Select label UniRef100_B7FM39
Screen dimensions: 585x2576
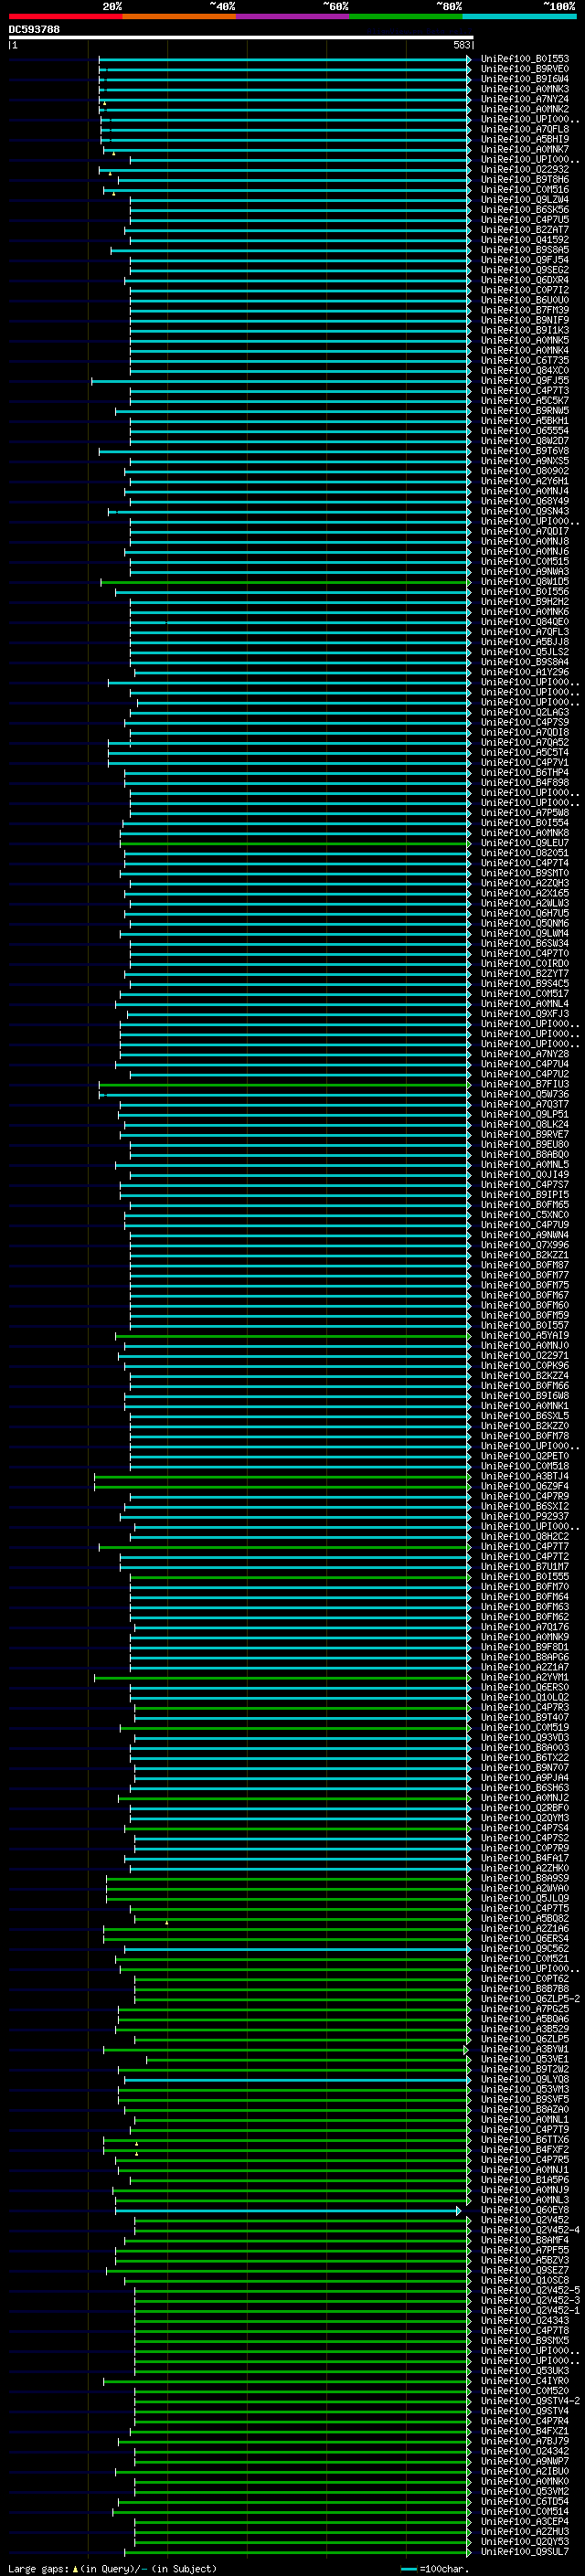(x=524, y=310)
